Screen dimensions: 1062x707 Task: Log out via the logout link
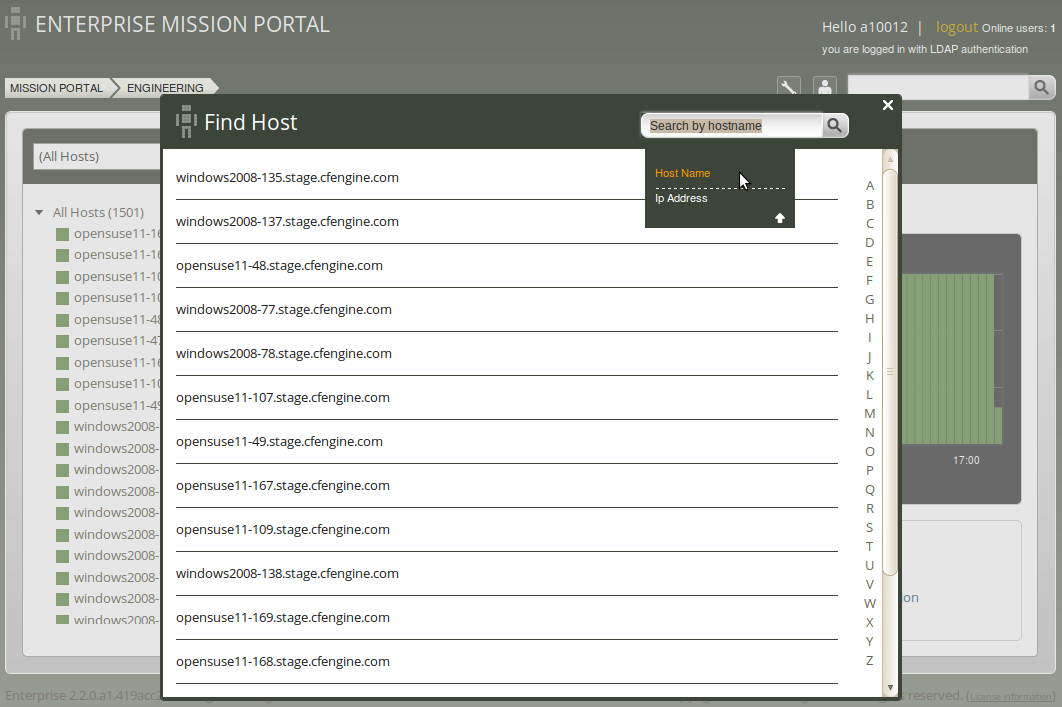coord(956,27)
